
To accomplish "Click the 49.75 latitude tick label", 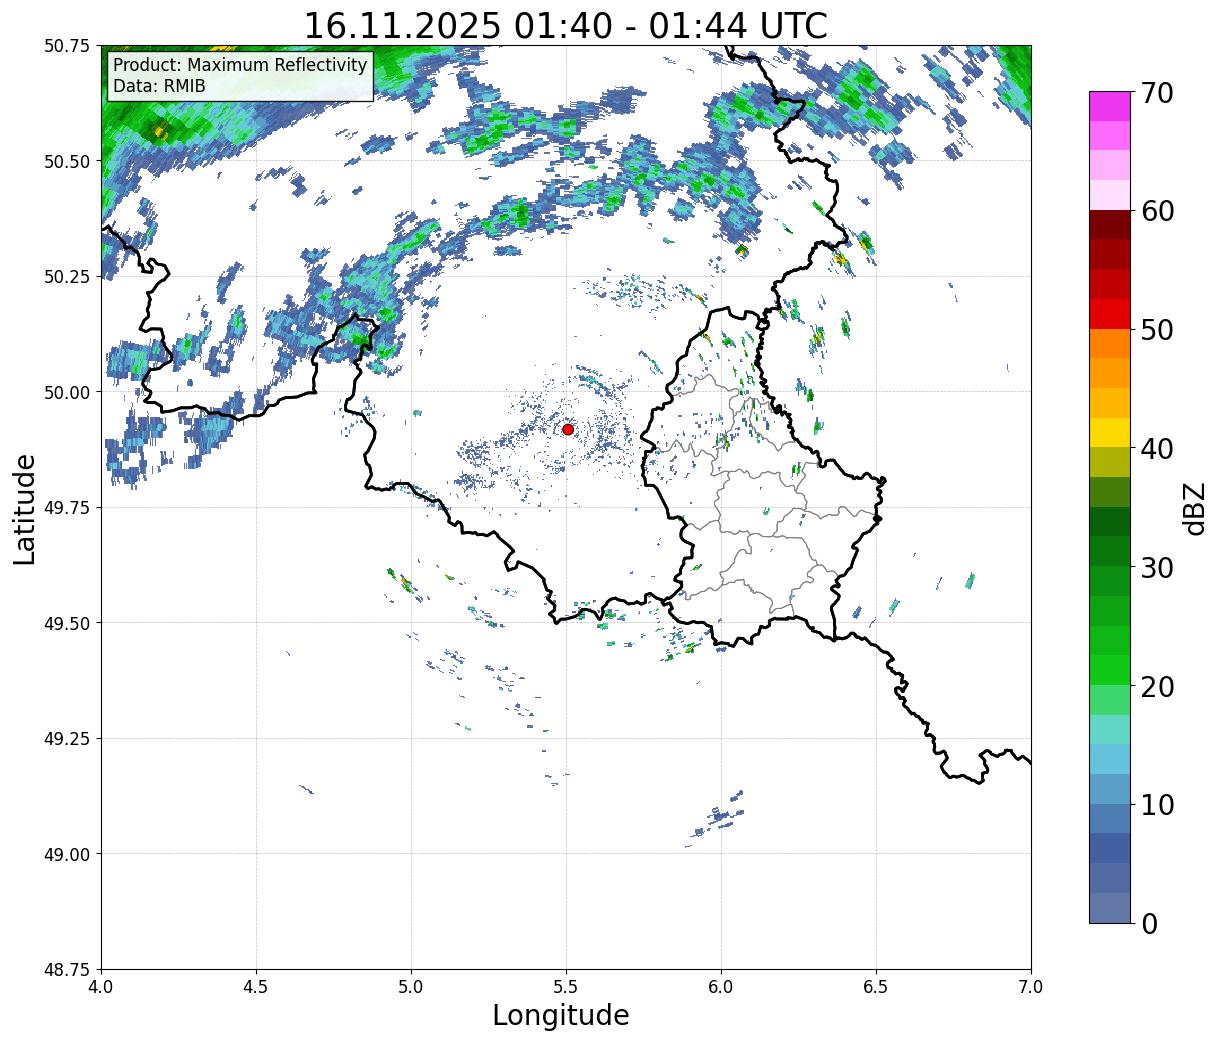I will pos(67,508).
